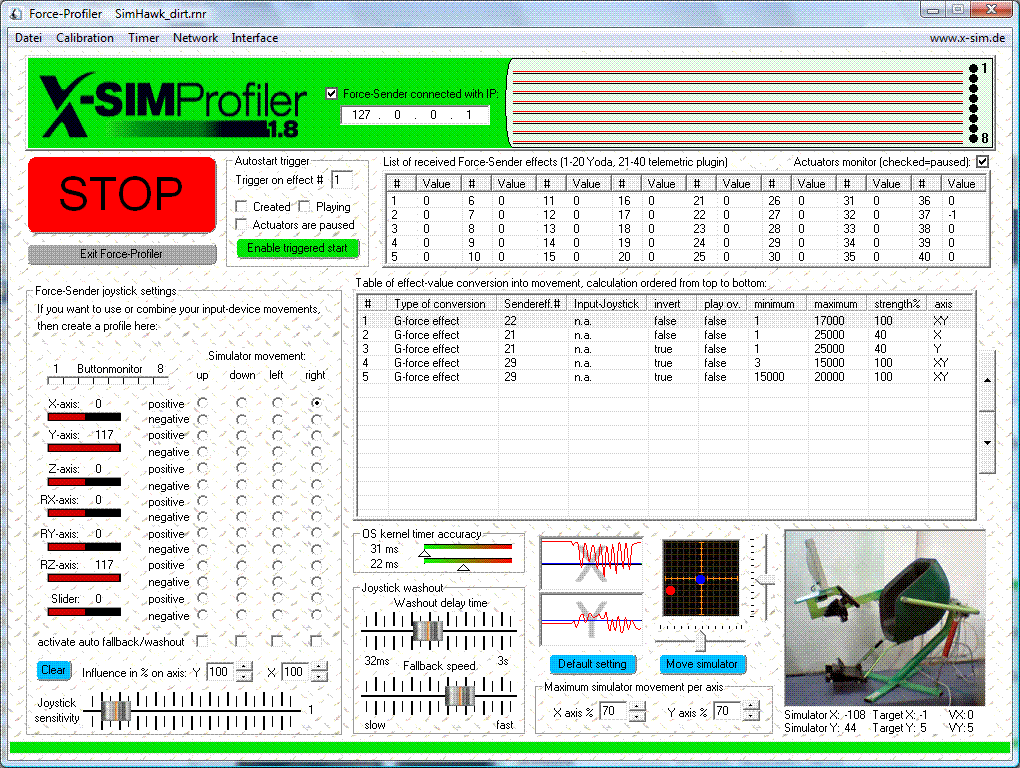Screen dimensions: 1020x768
Task: Decrease the X influence percentage
Action: [319, 676]
